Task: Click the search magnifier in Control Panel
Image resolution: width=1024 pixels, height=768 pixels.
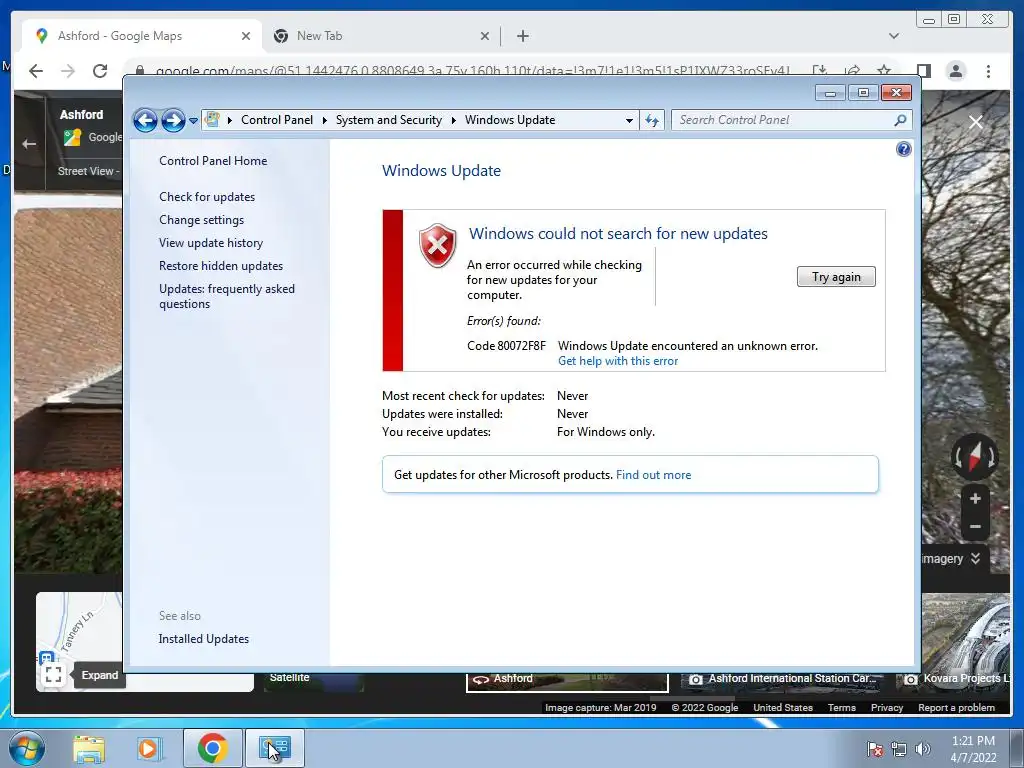Action: (x=900, y=120)
